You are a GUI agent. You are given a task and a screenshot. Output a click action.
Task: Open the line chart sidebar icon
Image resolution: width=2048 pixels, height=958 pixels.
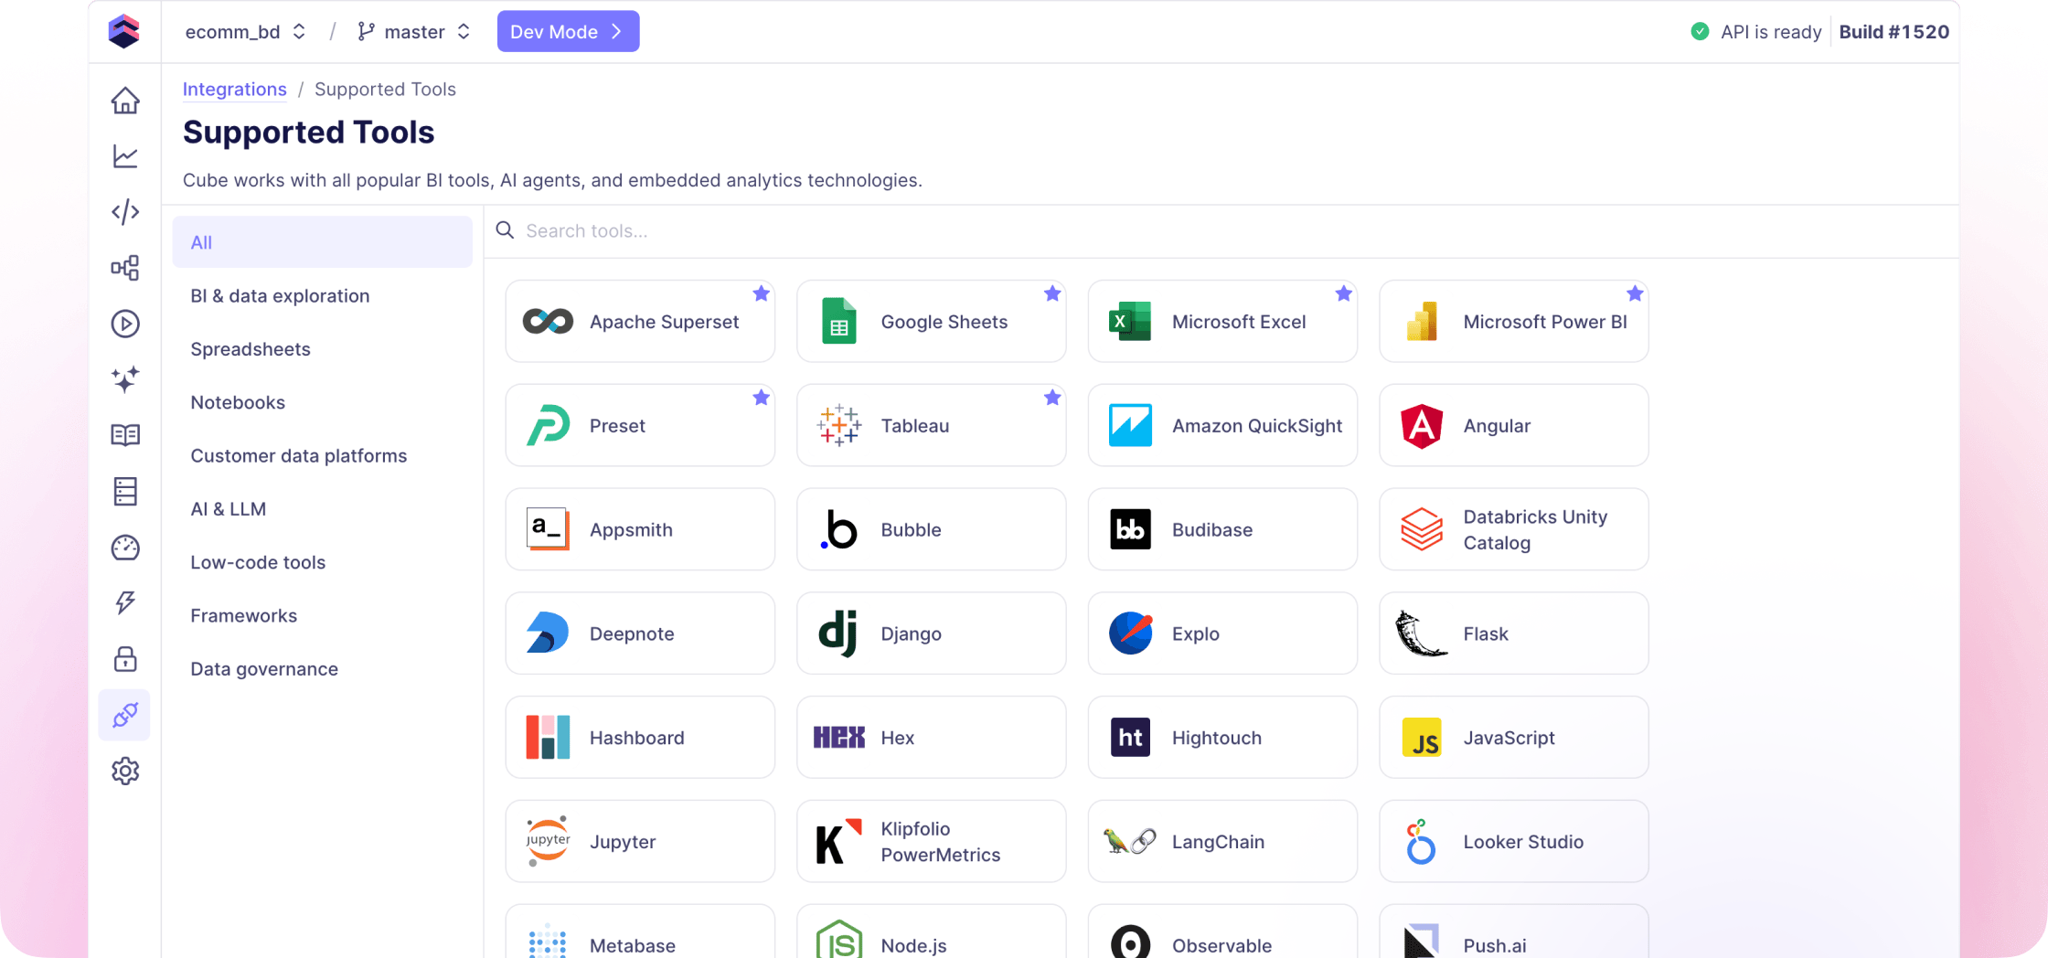pyautogui.click(x=125, y=156)
